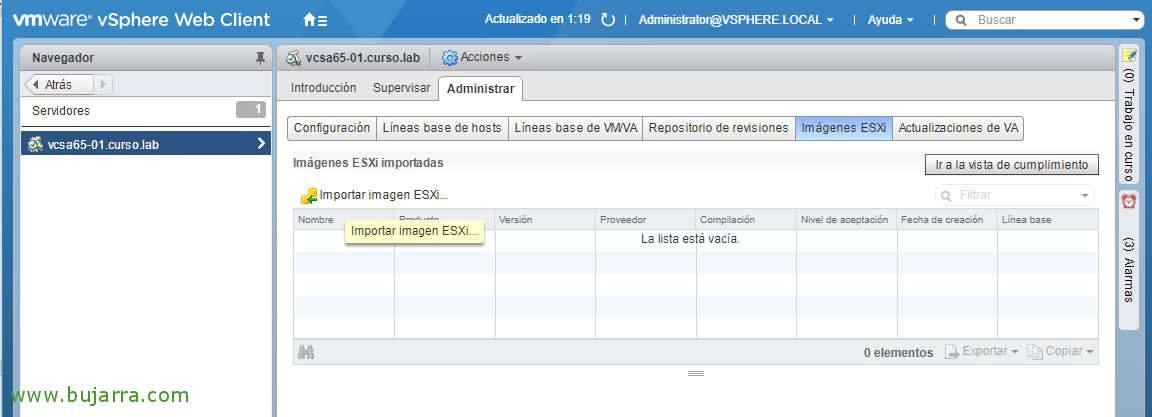Image resolution: width=1152 pixels, height=417 pixels.
Task: Sort by the Compilación column header
Action: [x=746, y=220]
